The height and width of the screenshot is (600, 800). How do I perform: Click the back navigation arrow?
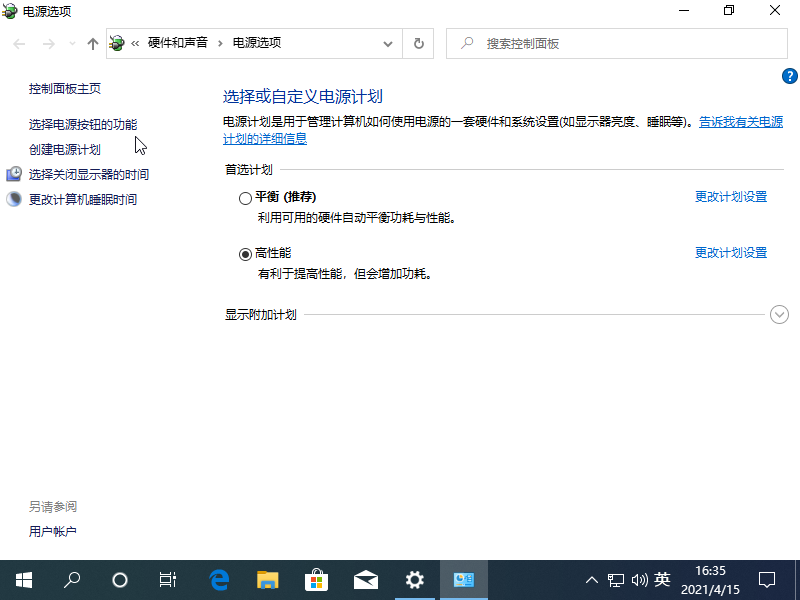click(x=17, y=43)
